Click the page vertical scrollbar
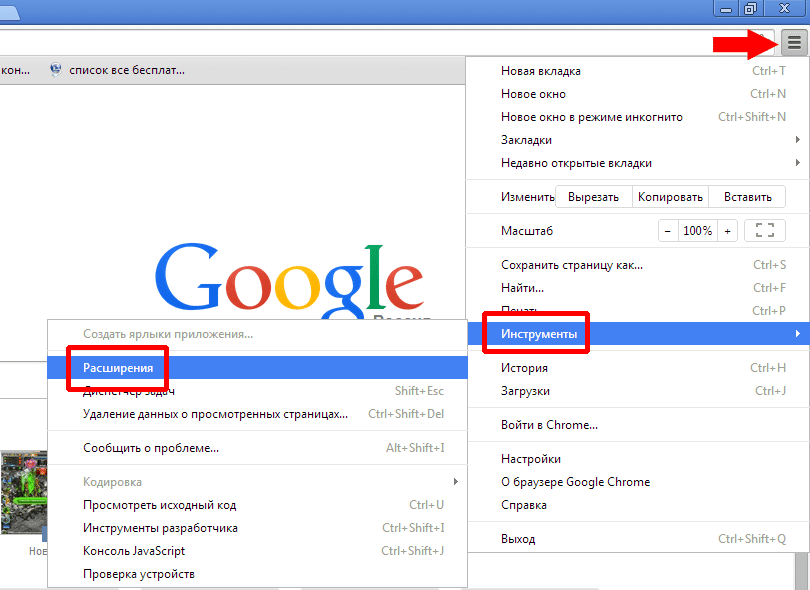 tap(801, 571)
